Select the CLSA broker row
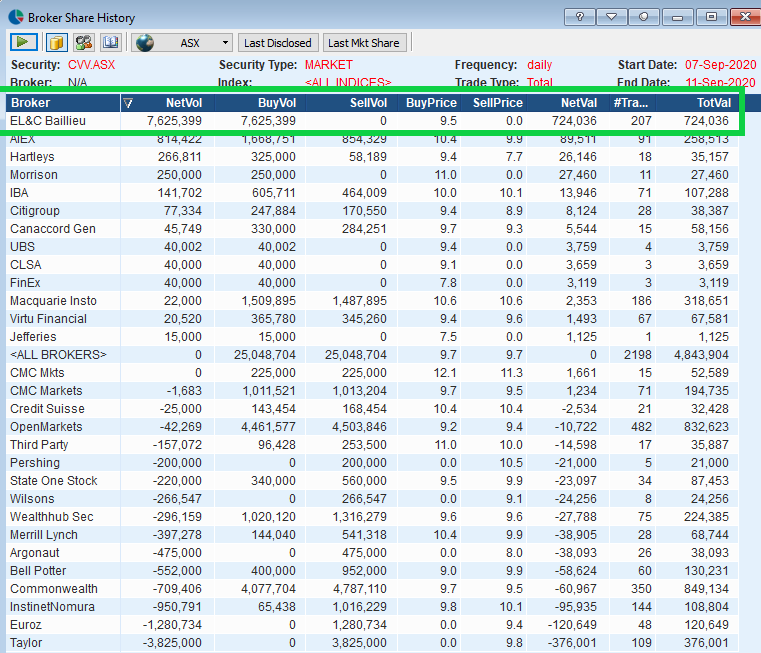761x653 pixels. pos(372,265)
